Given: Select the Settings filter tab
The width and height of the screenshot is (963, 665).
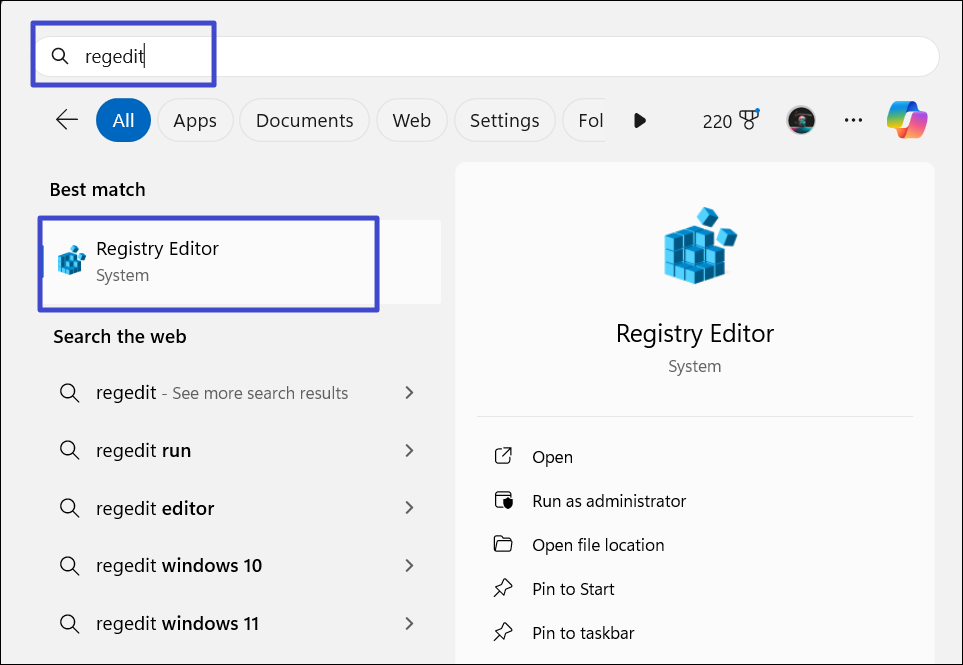Looking at the screenshot, I should coord(504,120).
